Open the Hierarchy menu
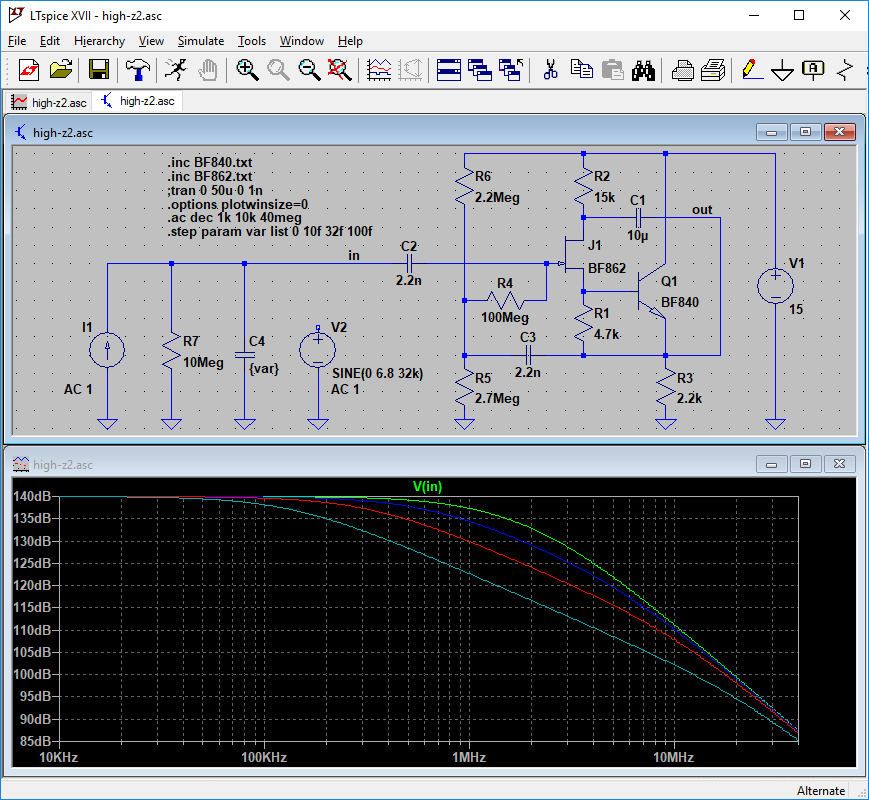The height and width of the screenshot is (800, 869). [99, 41]
